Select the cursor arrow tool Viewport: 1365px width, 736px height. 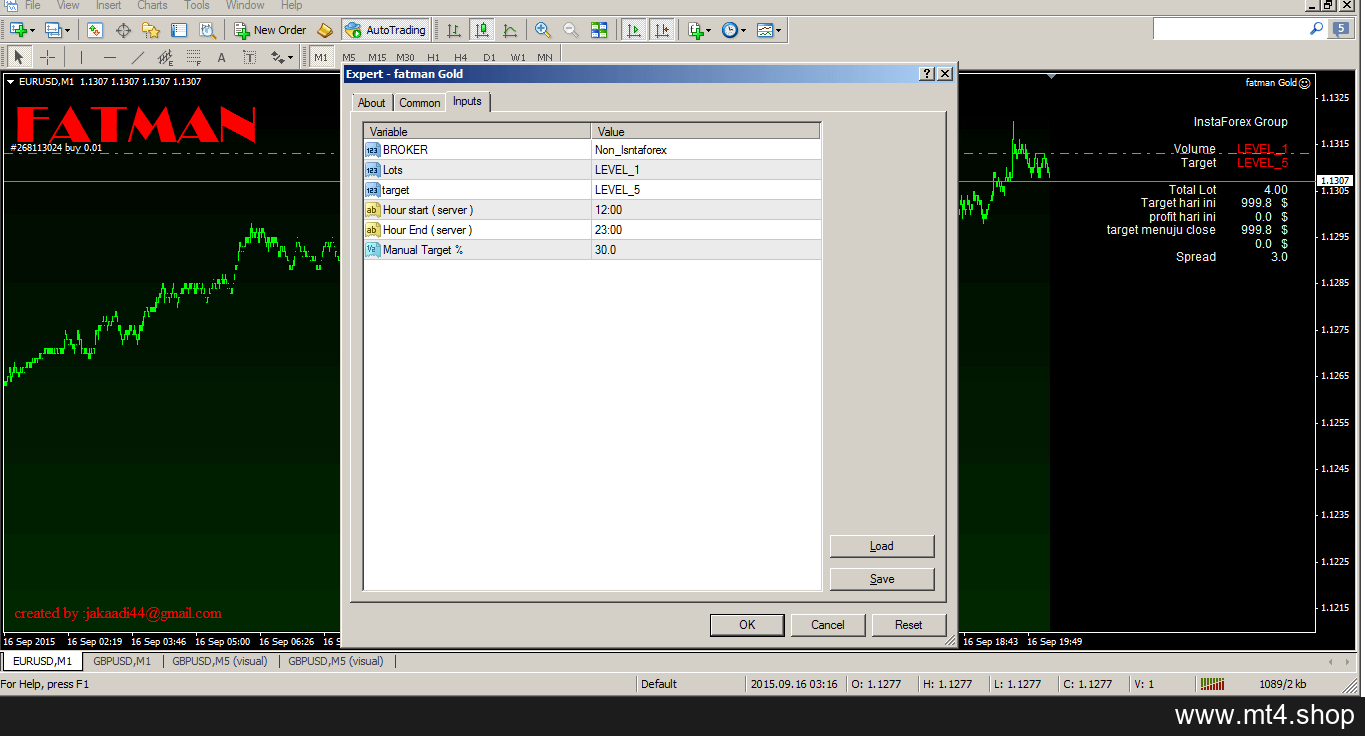click(x=19, y=57)
